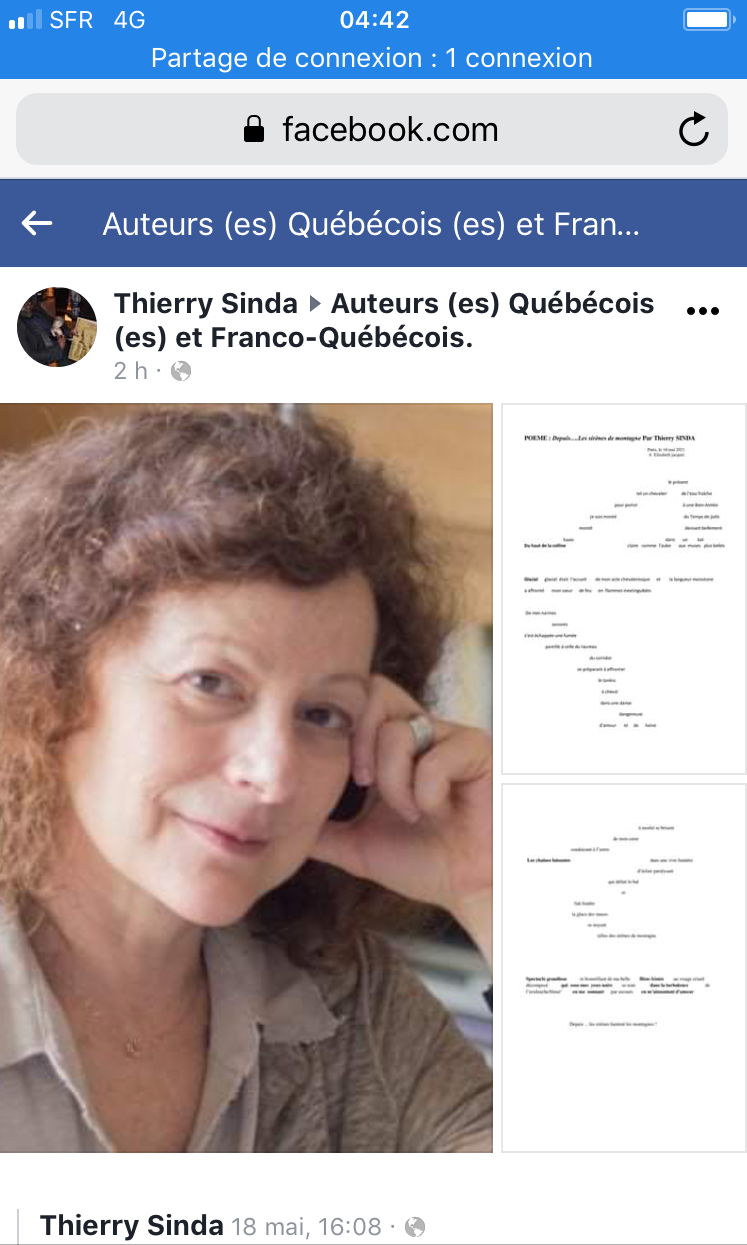Open the large portrait photo of the woman
747x1245 pixels.
(x=246, y=778)
